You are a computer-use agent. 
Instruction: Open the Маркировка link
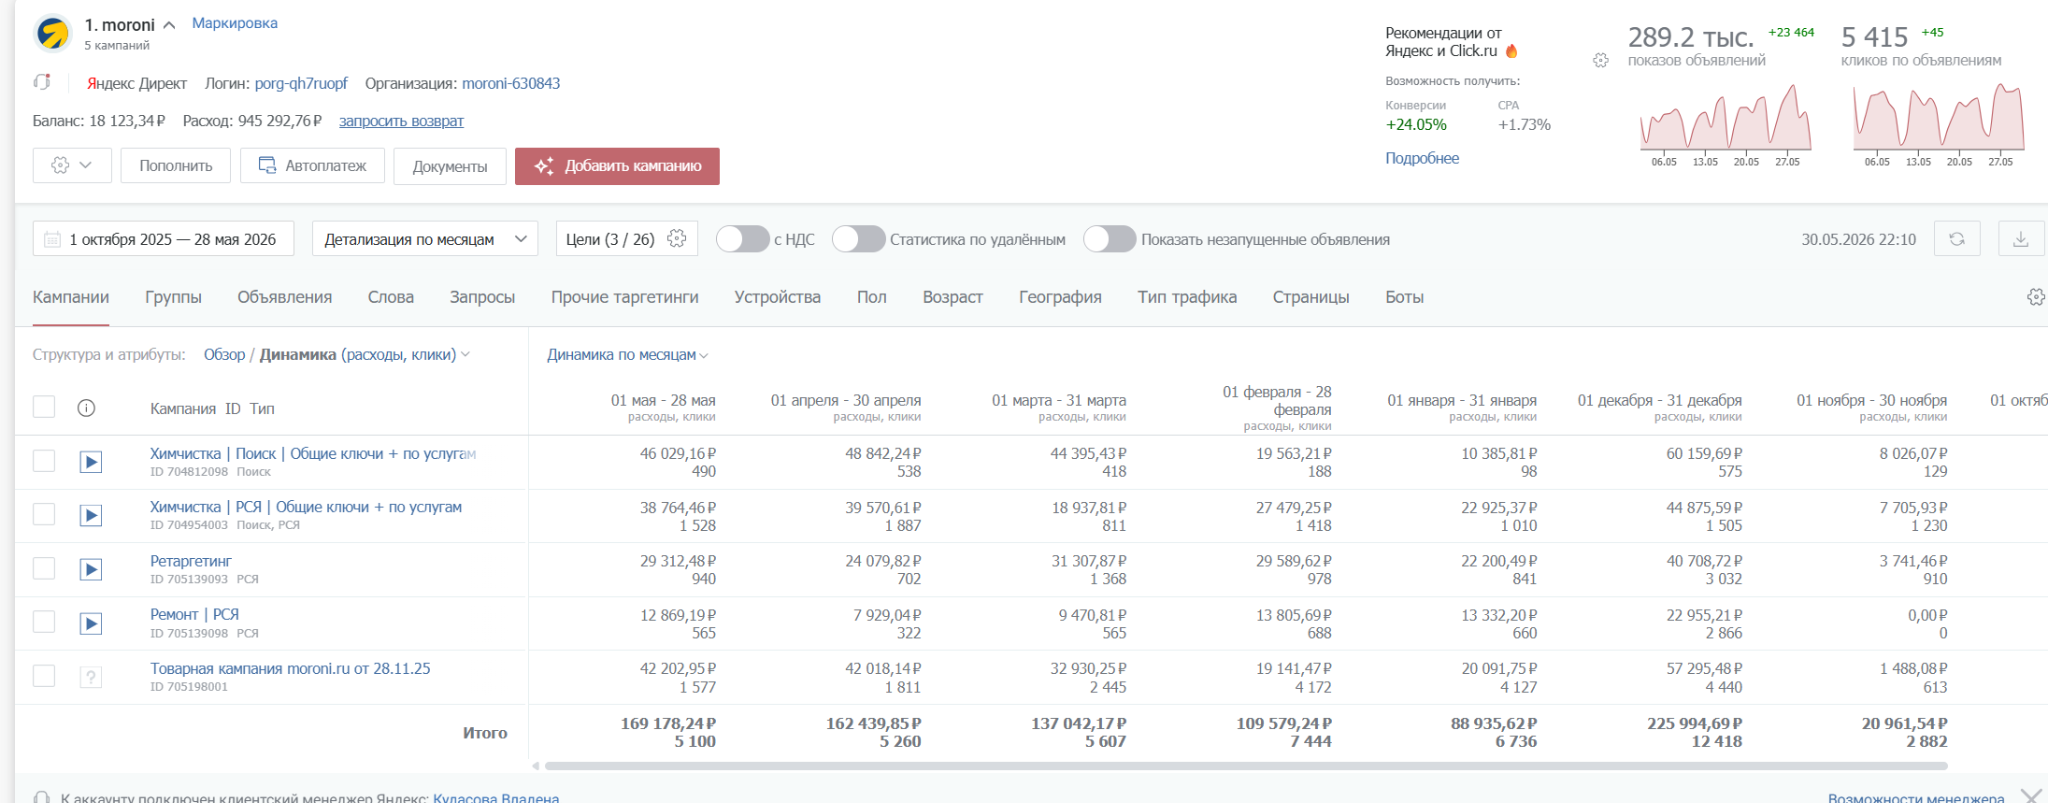[235, 23]
